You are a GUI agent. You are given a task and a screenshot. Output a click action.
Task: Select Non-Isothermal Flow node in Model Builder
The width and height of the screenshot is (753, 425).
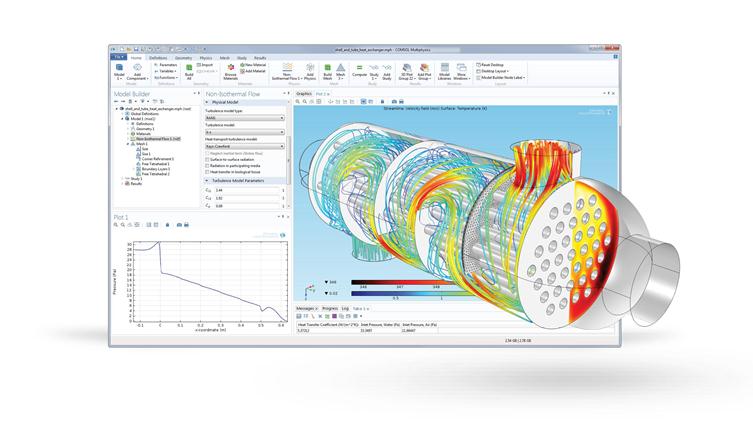point(149,138)
